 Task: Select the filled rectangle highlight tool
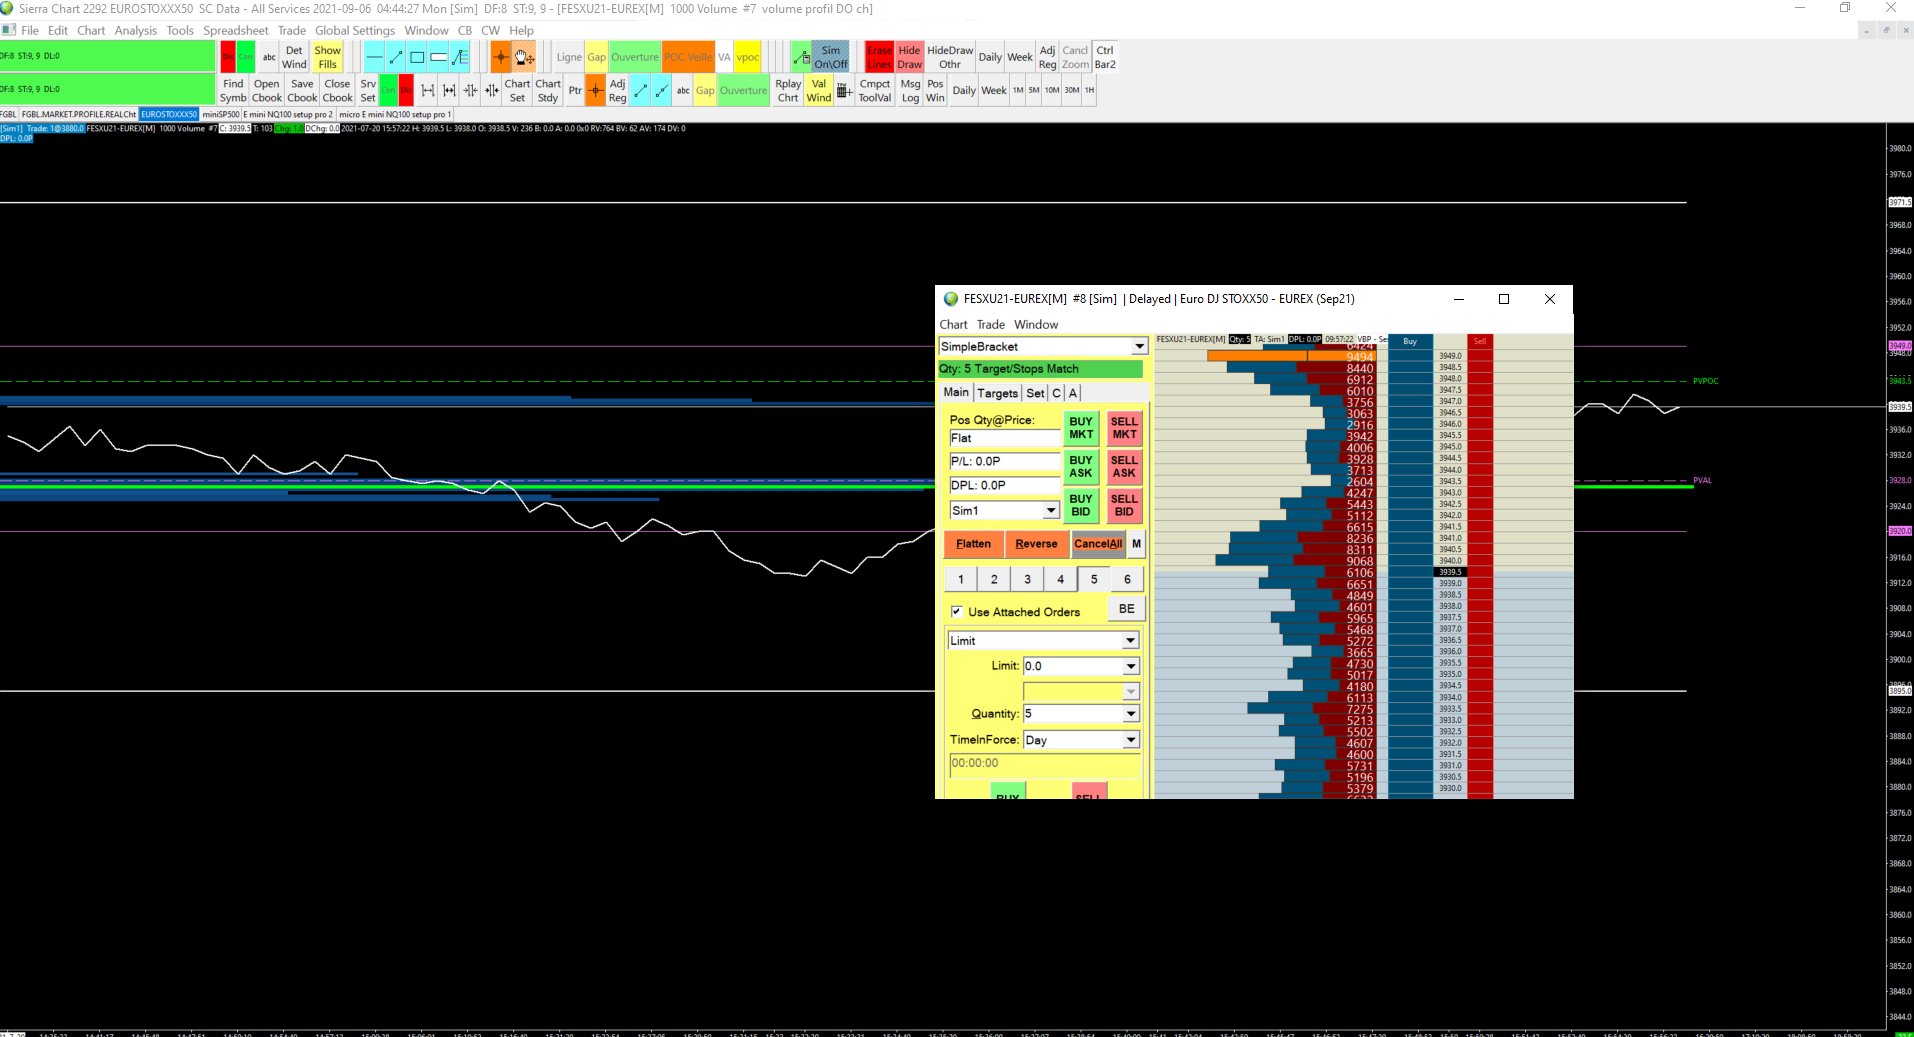(438, 57)
